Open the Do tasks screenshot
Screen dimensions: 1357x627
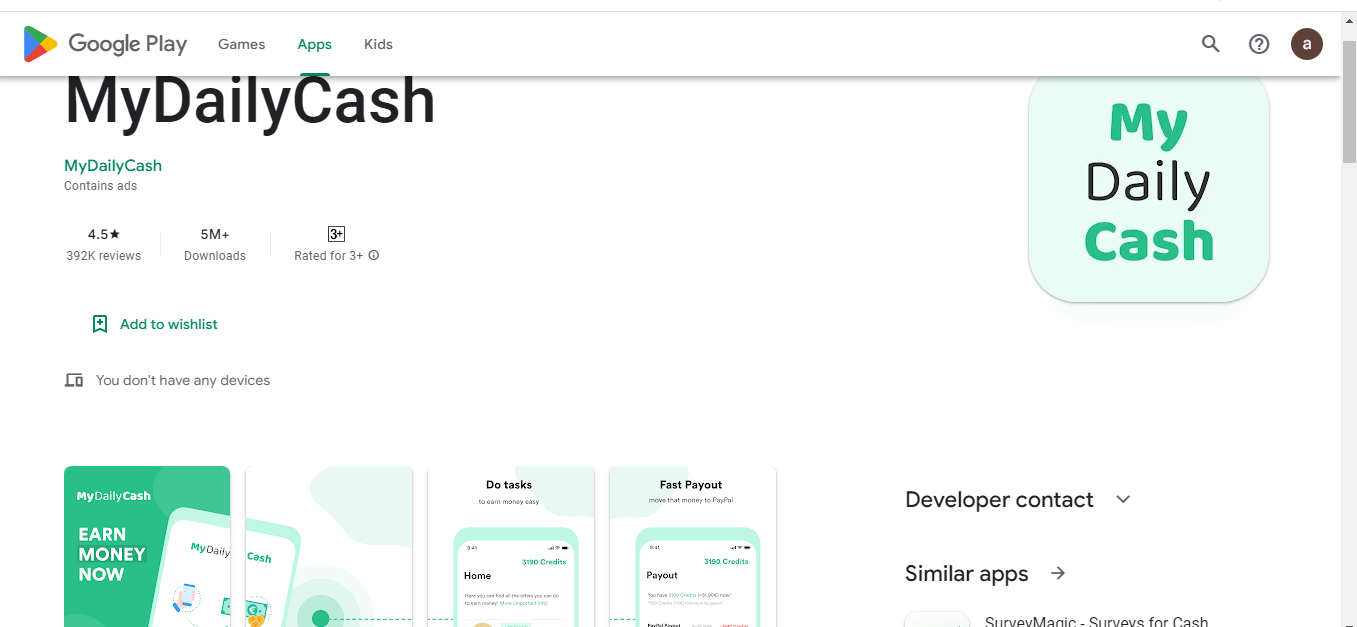(511, 546)
